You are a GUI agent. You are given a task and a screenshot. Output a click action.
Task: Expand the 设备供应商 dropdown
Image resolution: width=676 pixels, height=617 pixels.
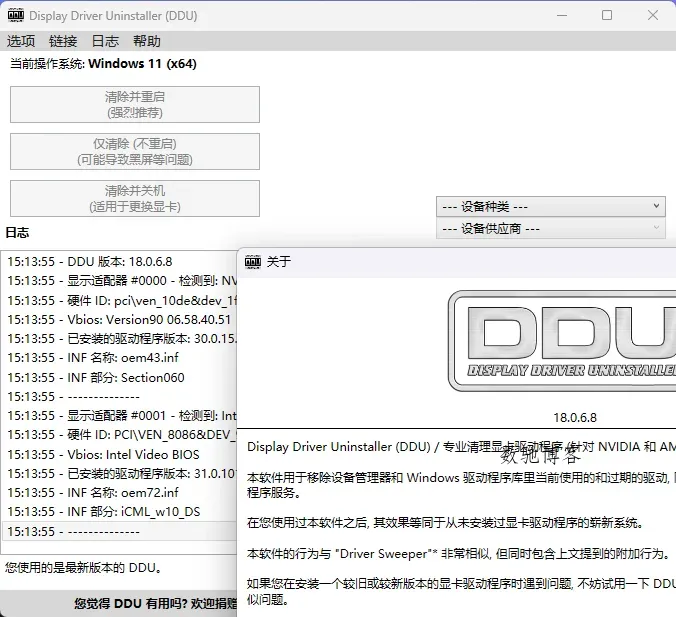551,229
